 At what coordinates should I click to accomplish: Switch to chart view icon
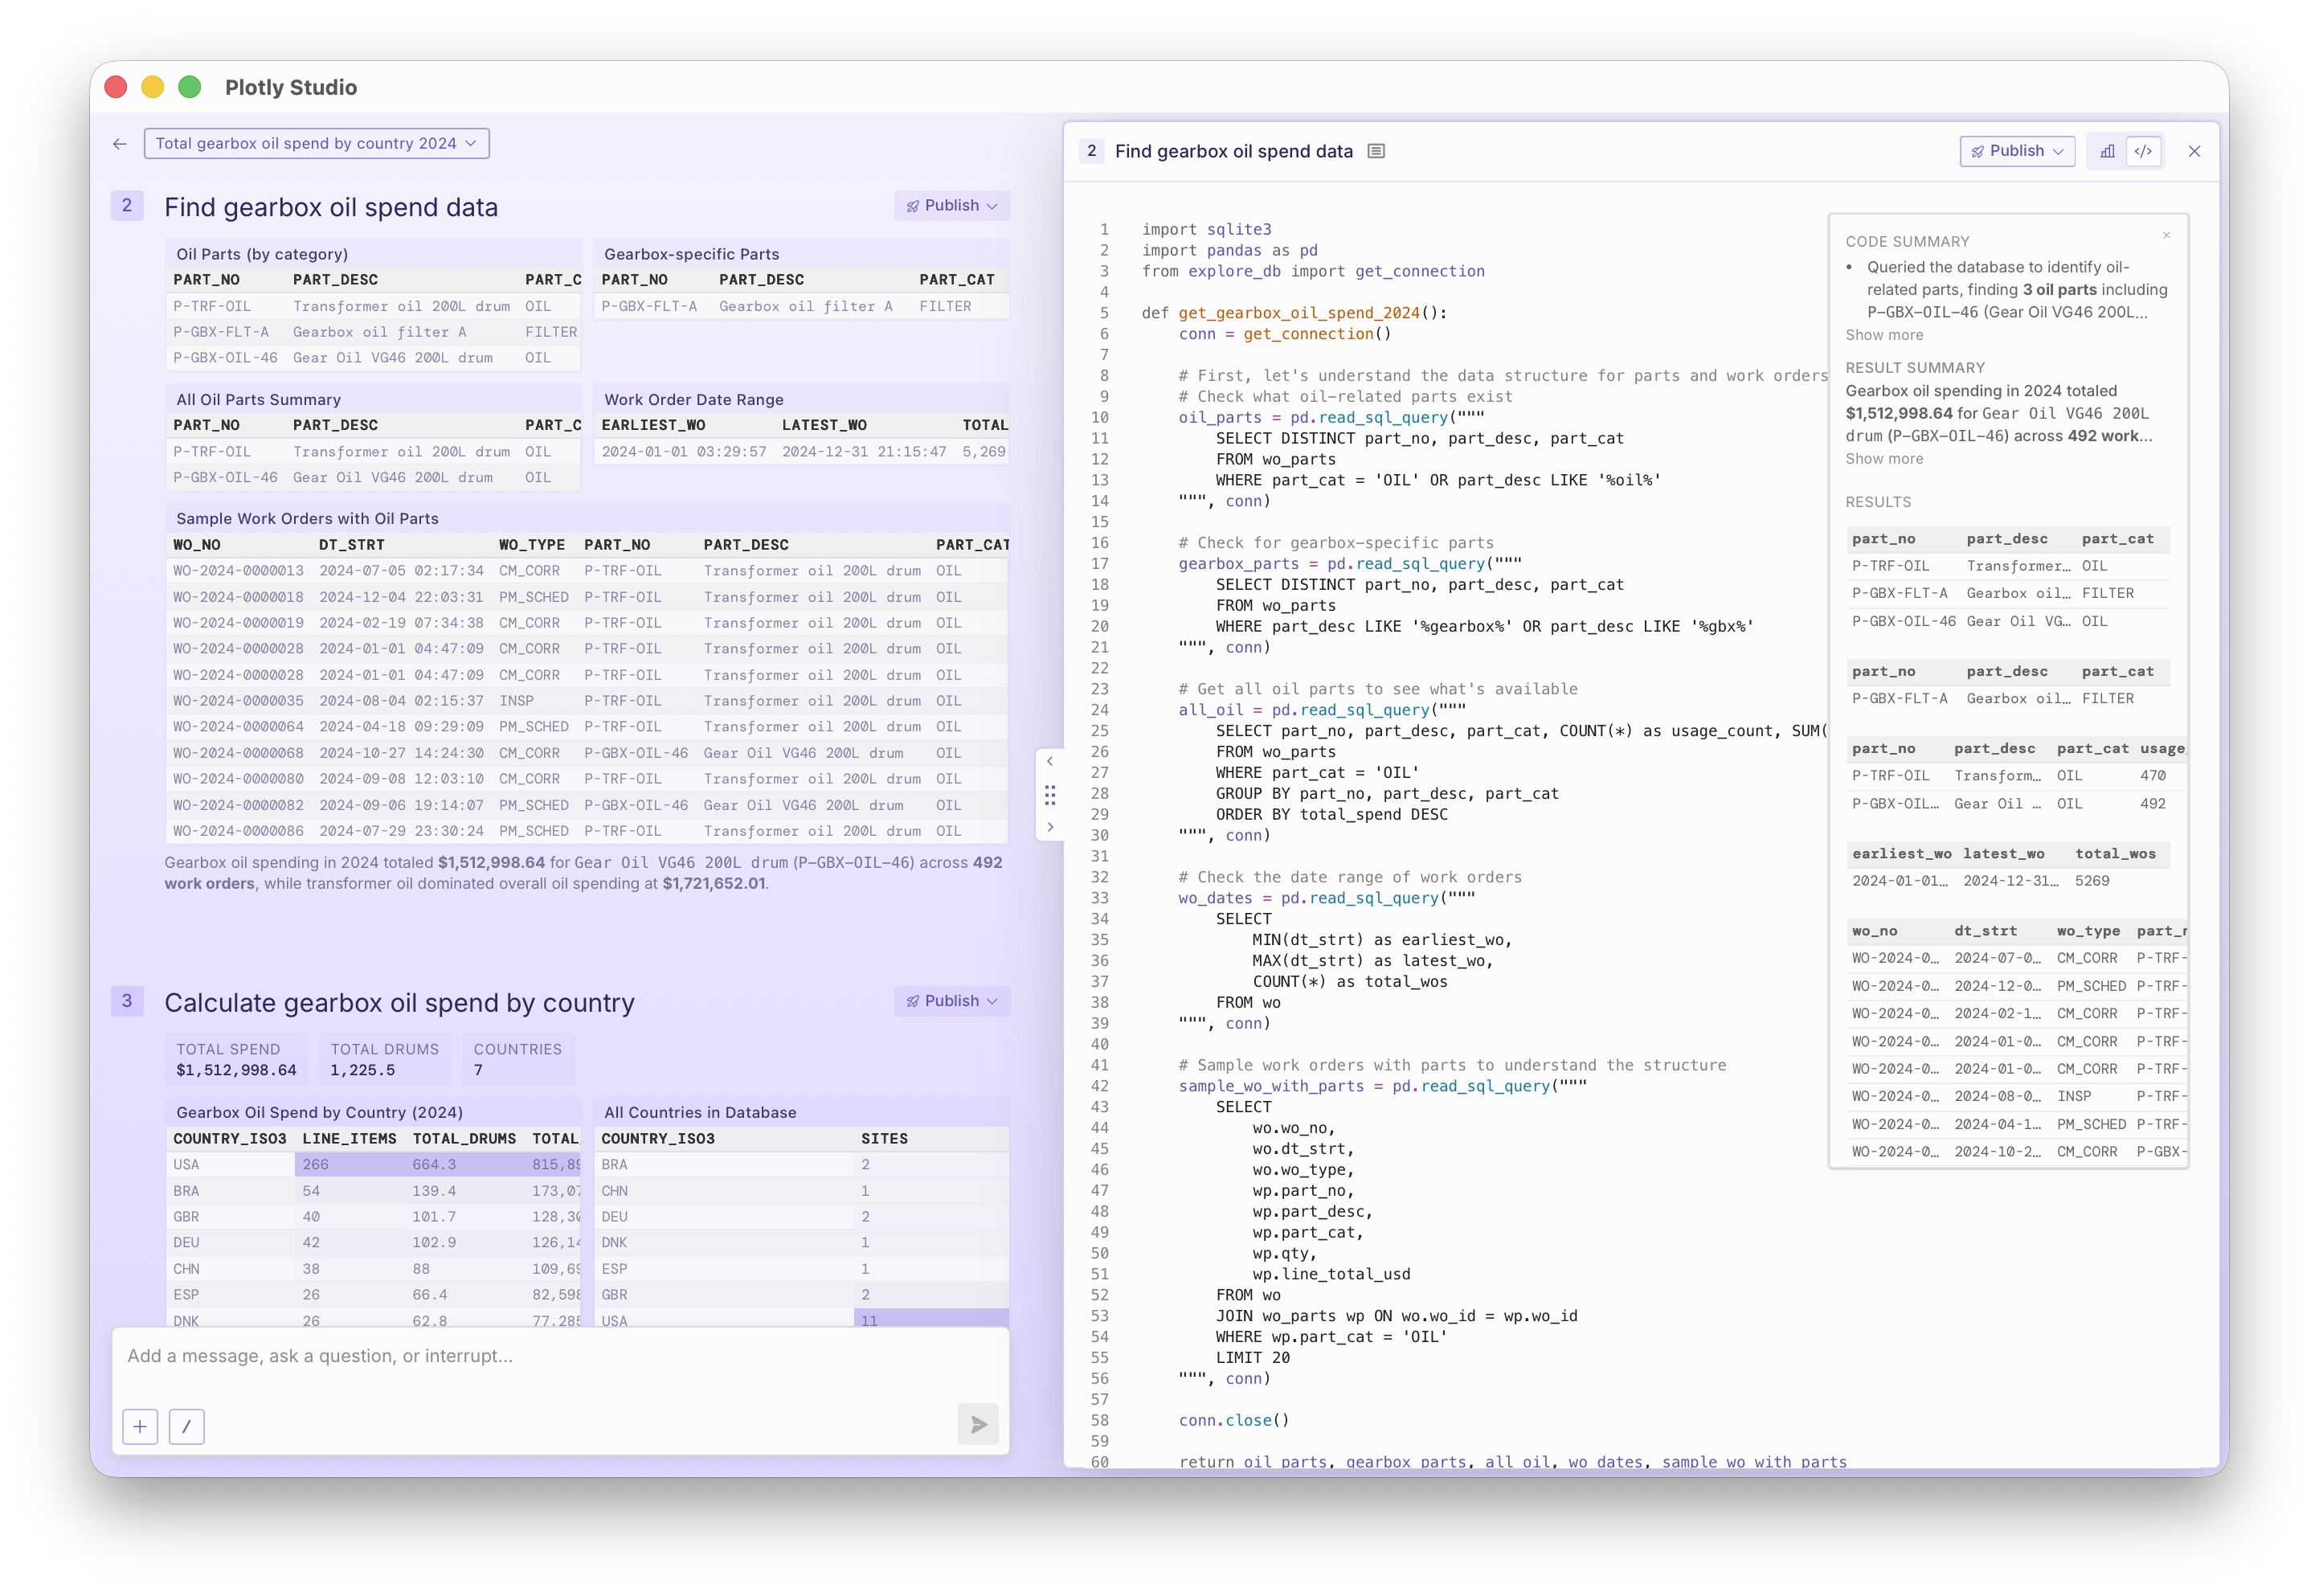tap(2107, 151)
